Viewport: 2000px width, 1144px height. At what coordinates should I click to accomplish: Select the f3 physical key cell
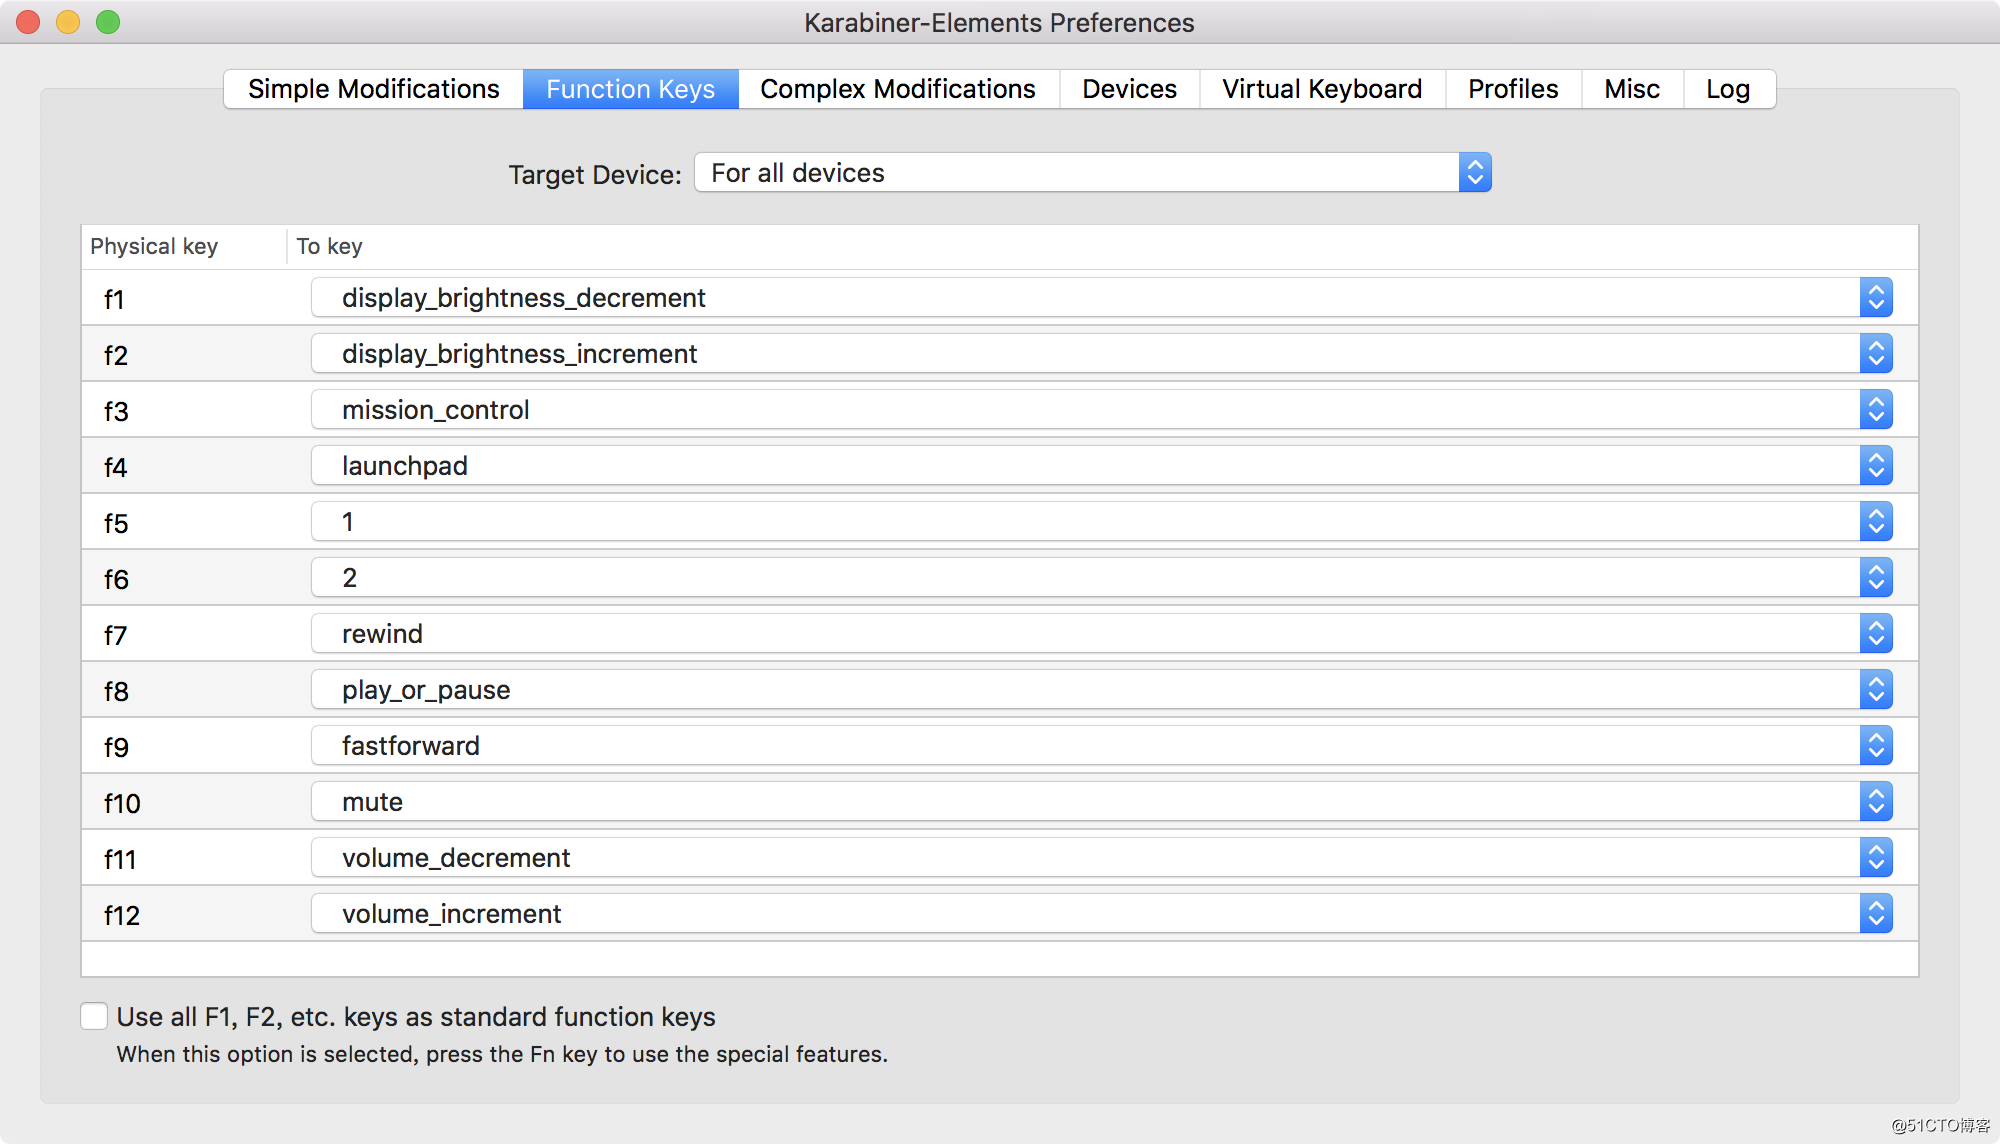point(185,410)
